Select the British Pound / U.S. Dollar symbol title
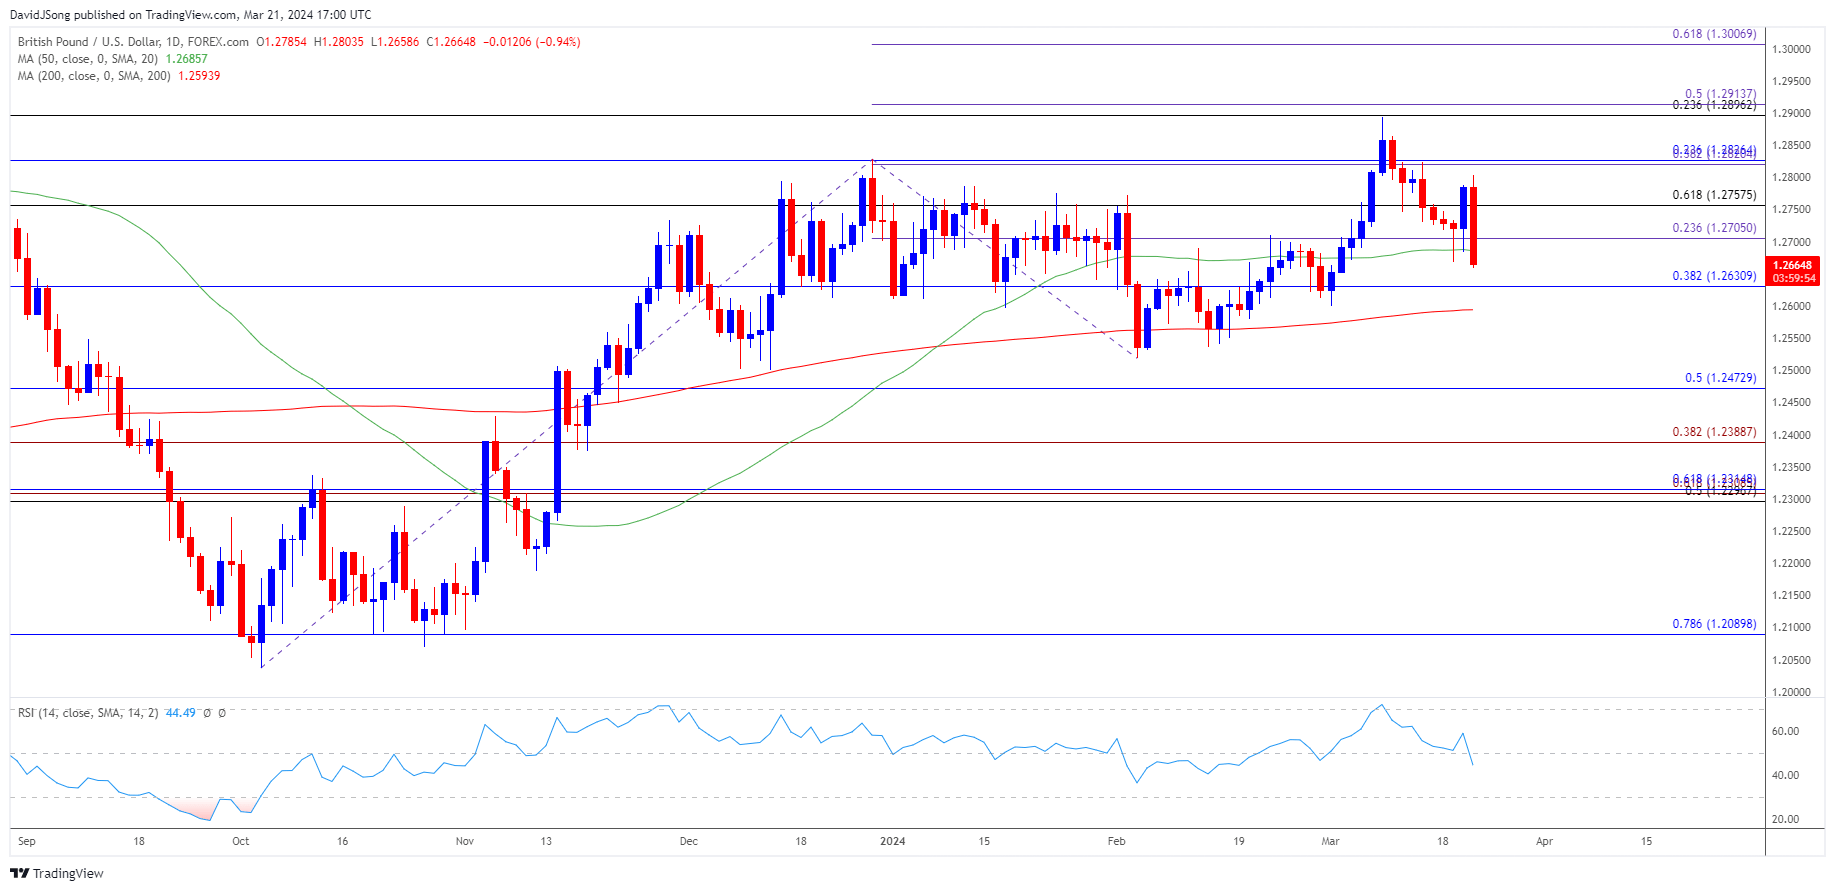The height and width of the screenshot is (891, 1835). 133,42
